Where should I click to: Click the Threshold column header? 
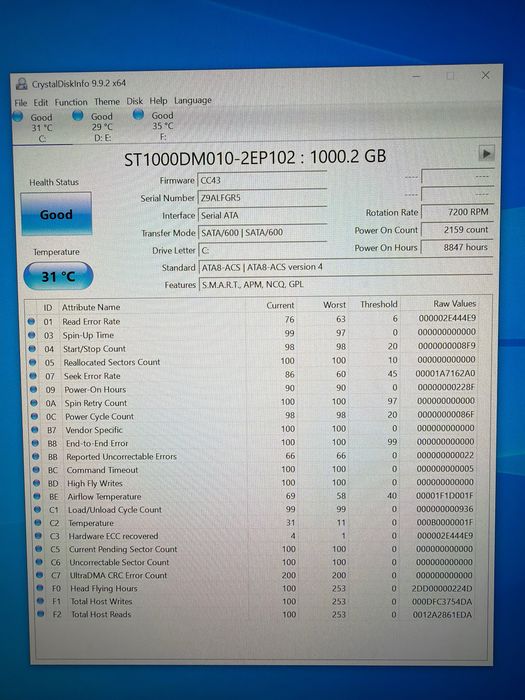click(379, 304)
